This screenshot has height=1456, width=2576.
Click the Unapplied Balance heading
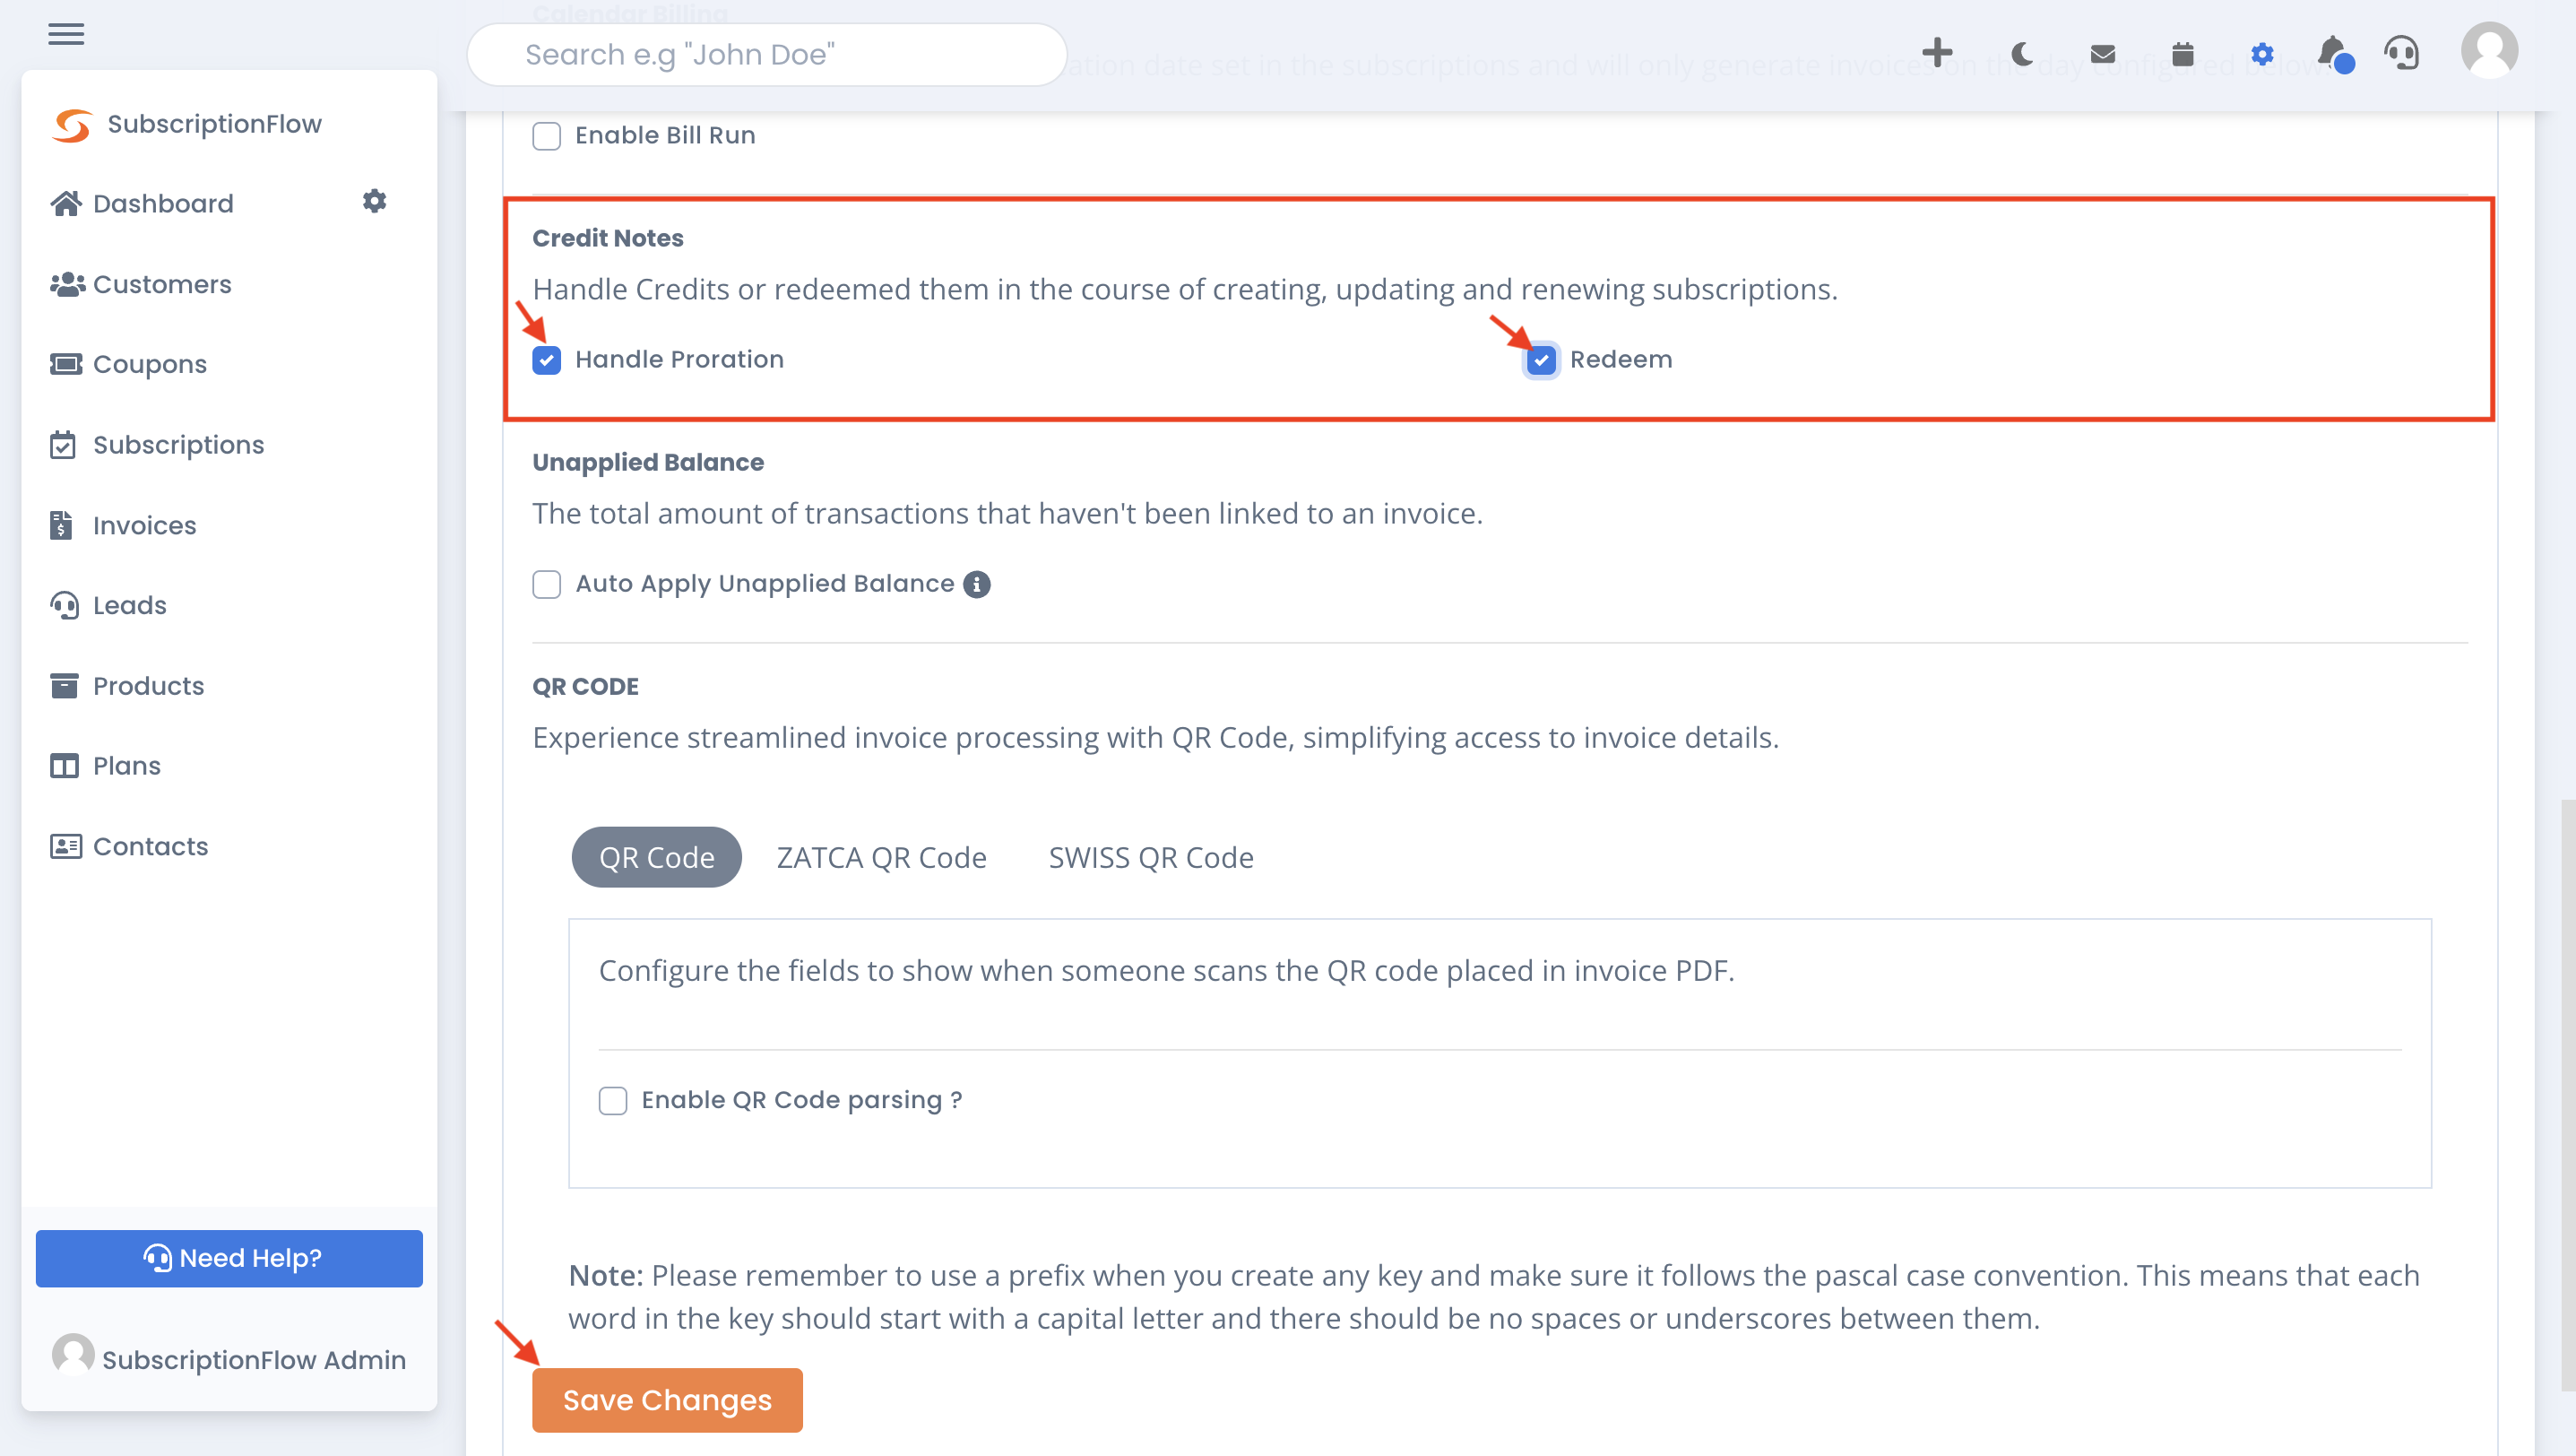point(647,462)
